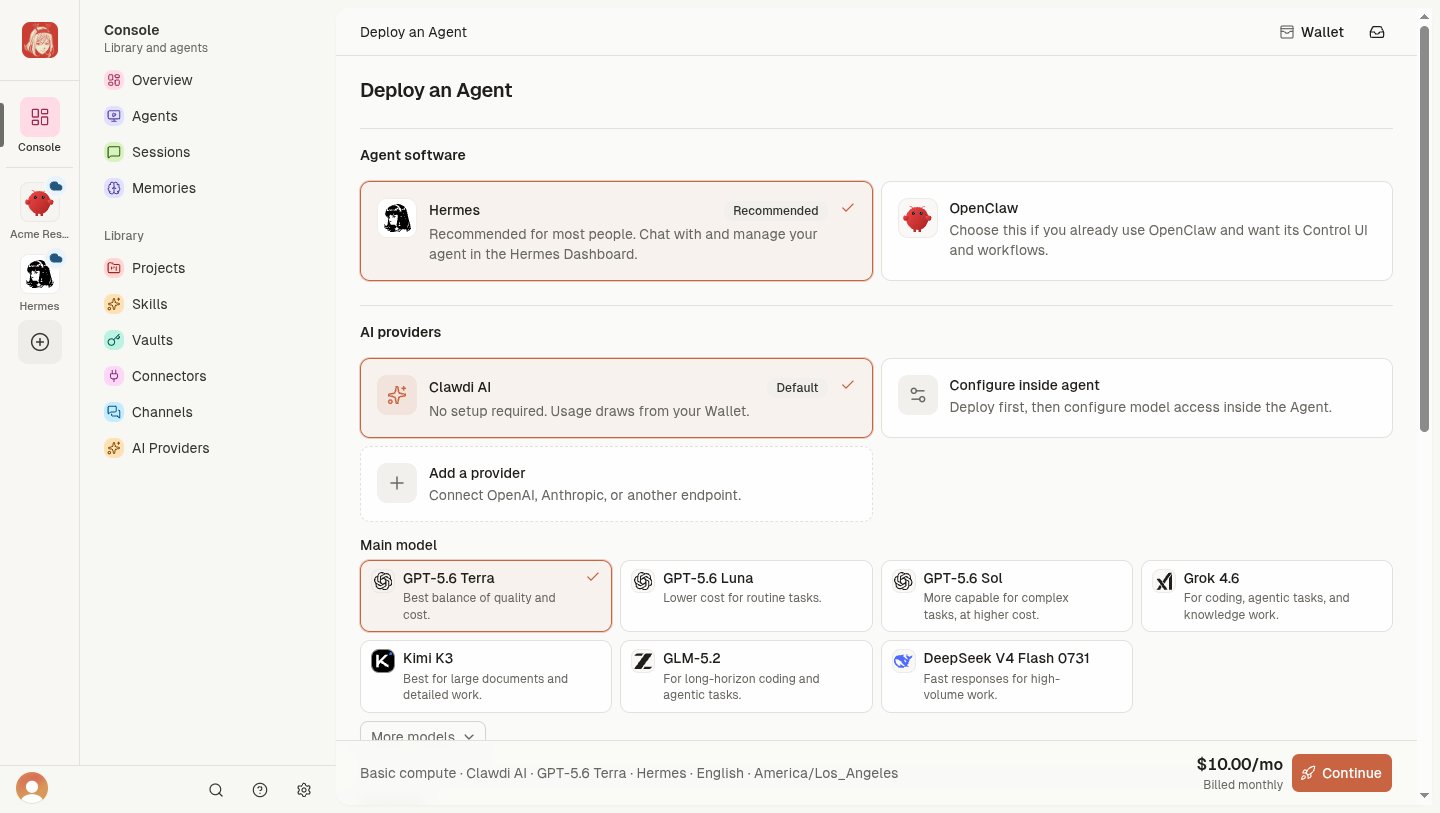1440x813 pixels.
Task: Click the scrollbar down arrow
Action: point(1425,796)
